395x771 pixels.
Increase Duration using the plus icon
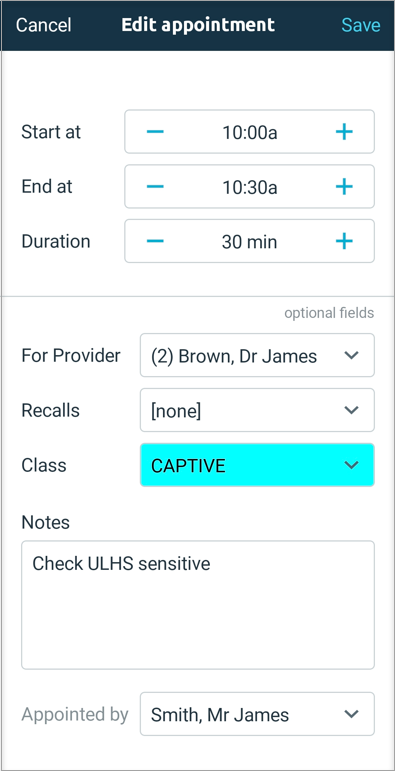pos(344,241)
